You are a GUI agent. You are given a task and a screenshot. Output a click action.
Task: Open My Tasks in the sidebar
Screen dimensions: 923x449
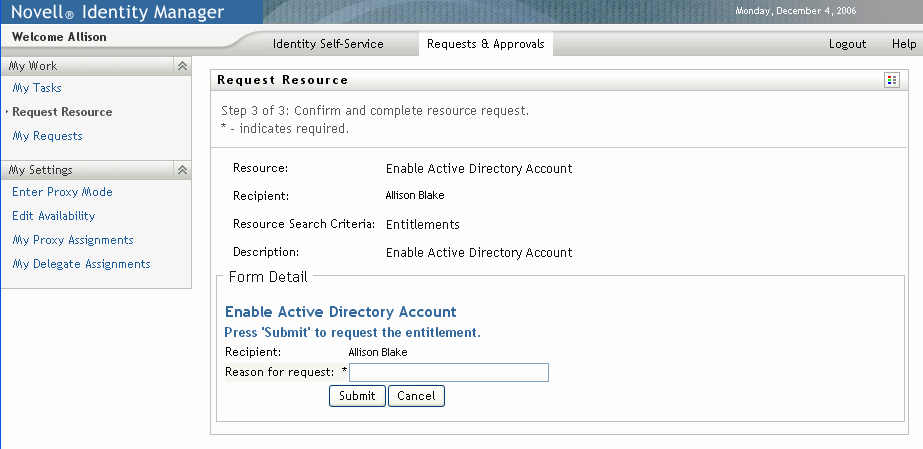[x=37, y=88]
